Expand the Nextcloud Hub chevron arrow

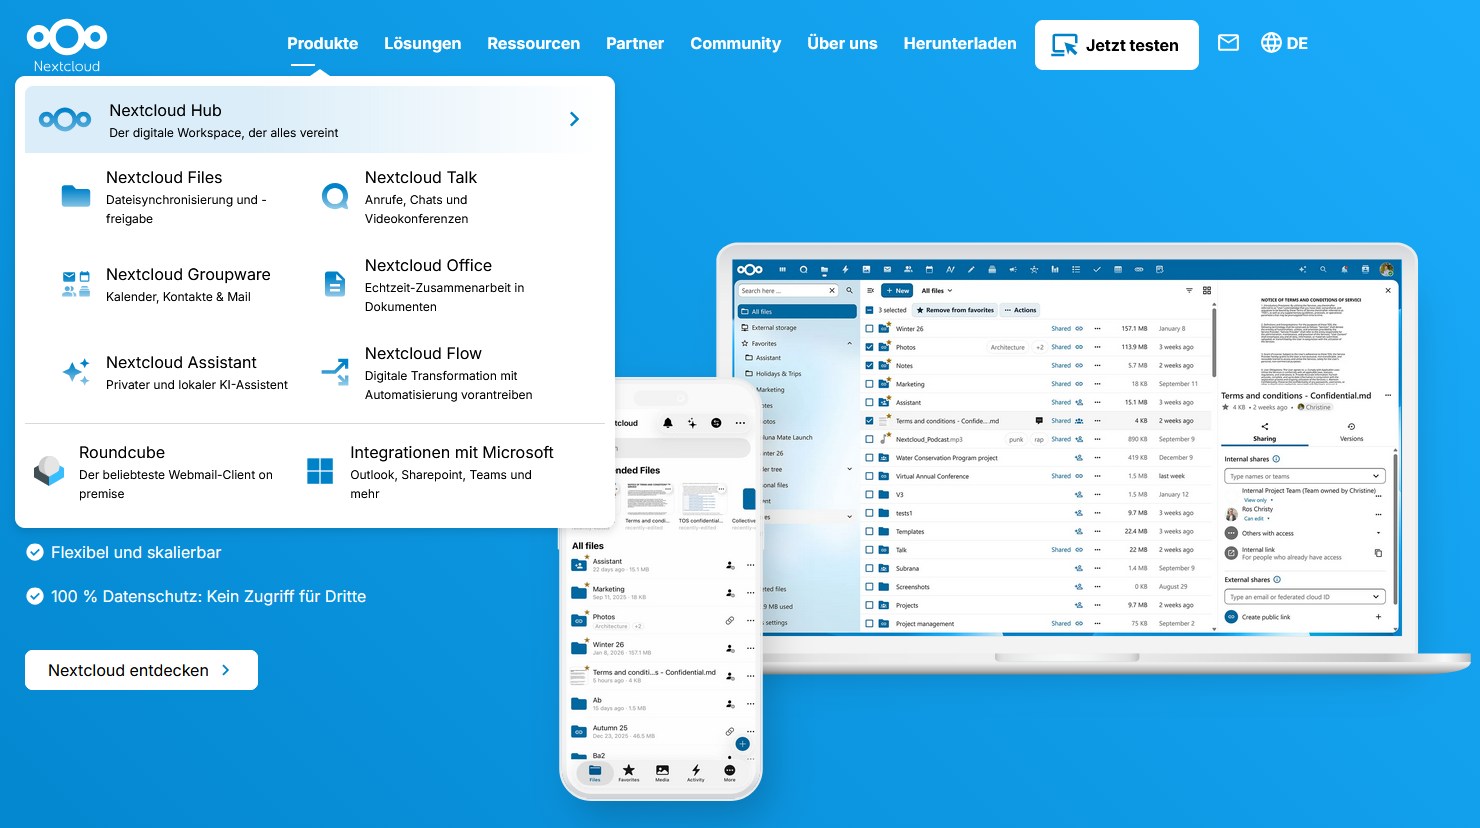[574, 119]
